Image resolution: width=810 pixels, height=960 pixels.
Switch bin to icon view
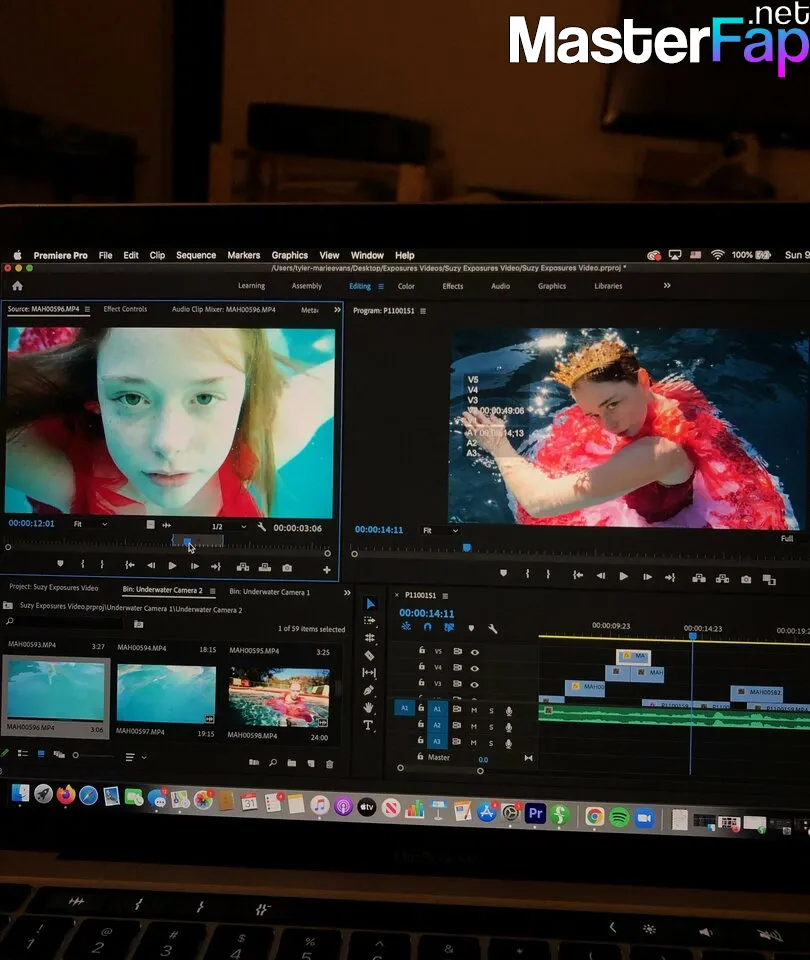coord(41,754)
